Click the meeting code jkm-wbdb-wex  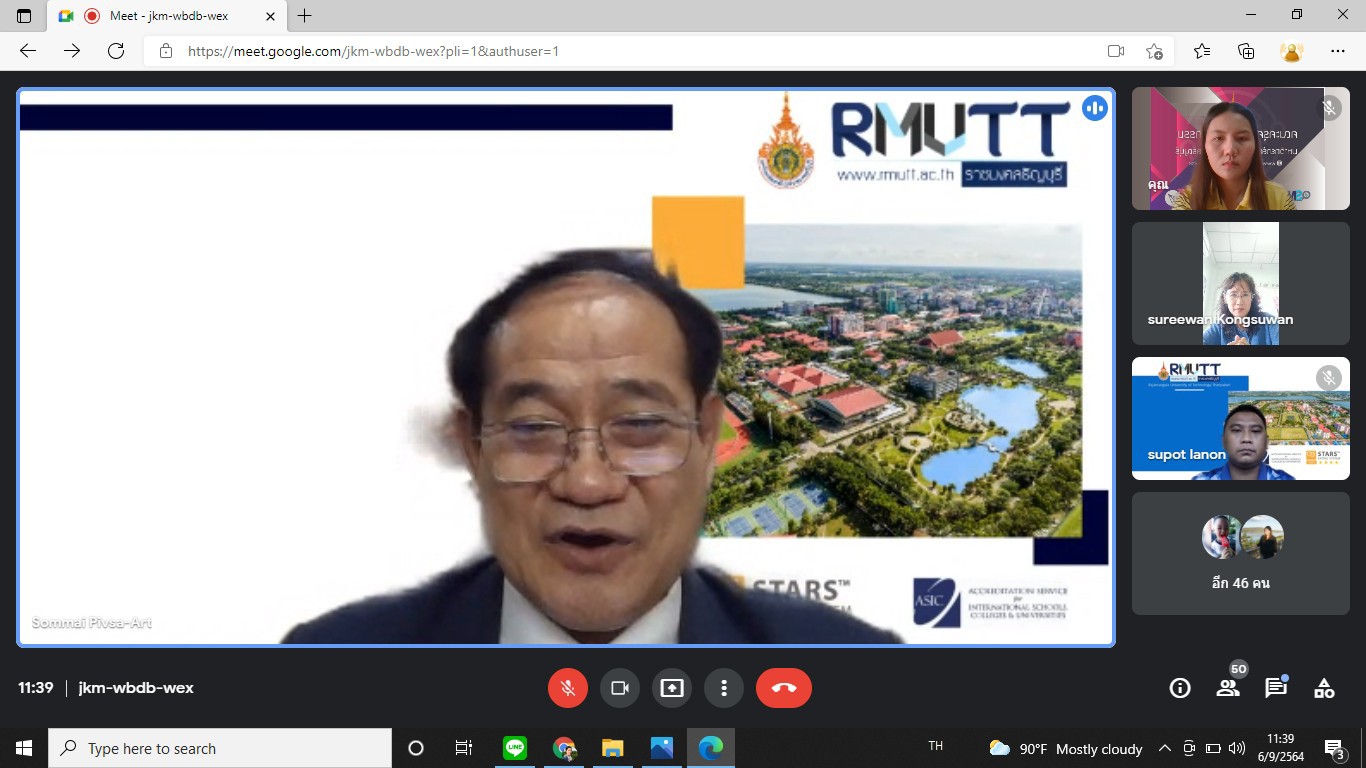(136, 688)
